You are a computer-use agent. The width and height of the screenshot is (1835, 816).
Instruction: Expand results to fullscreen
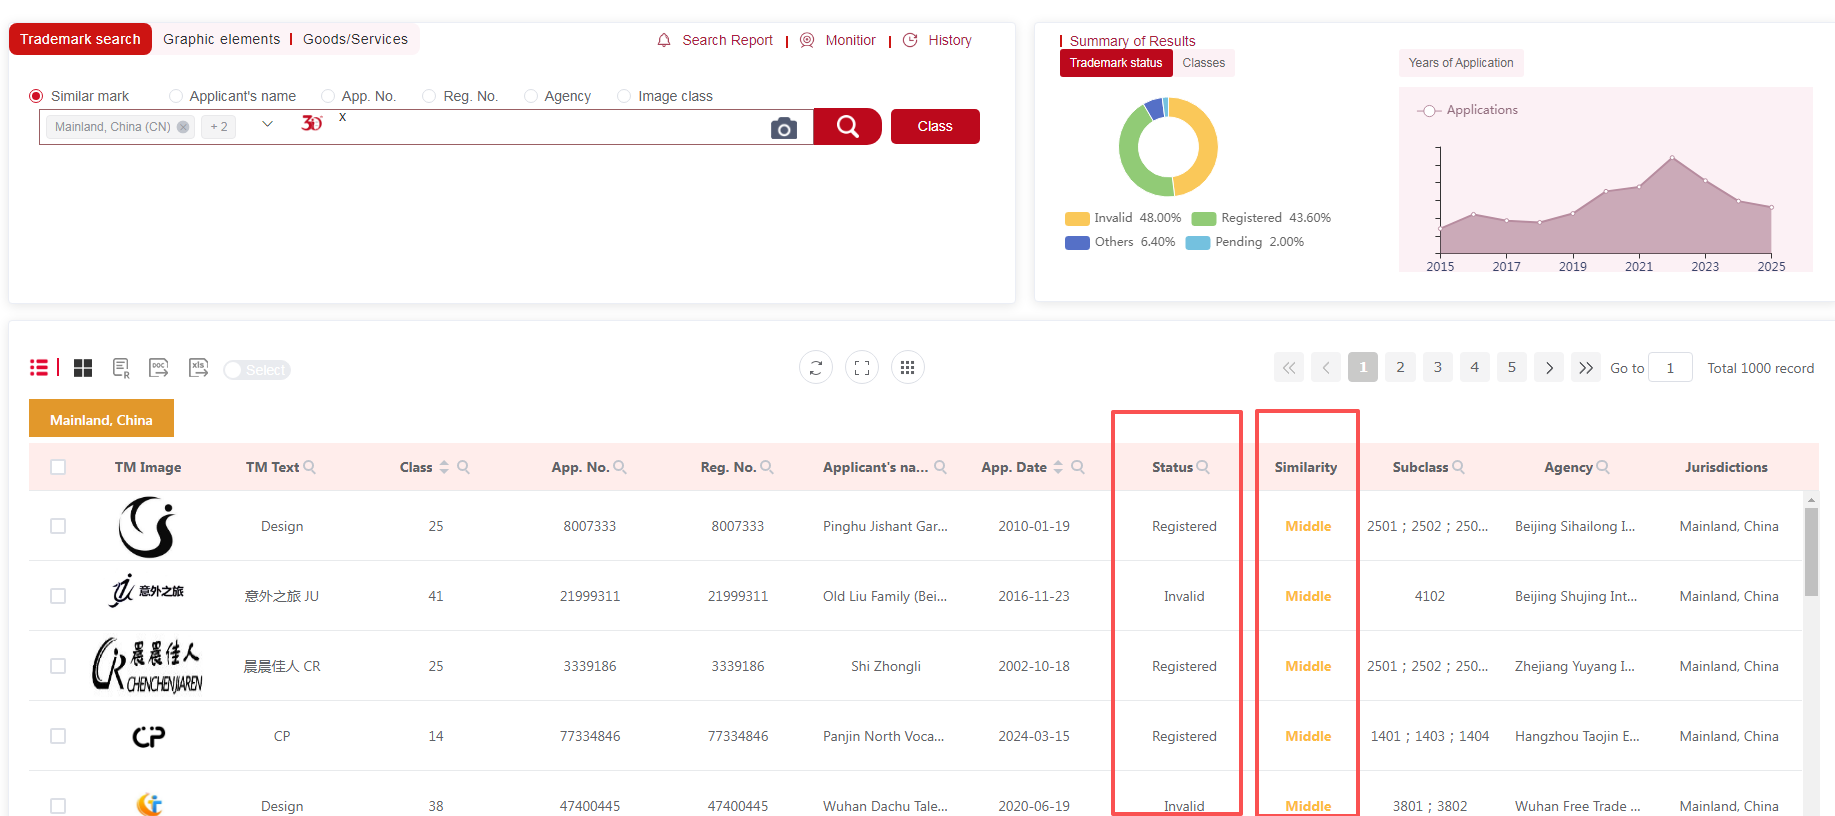tap(862, 368)
